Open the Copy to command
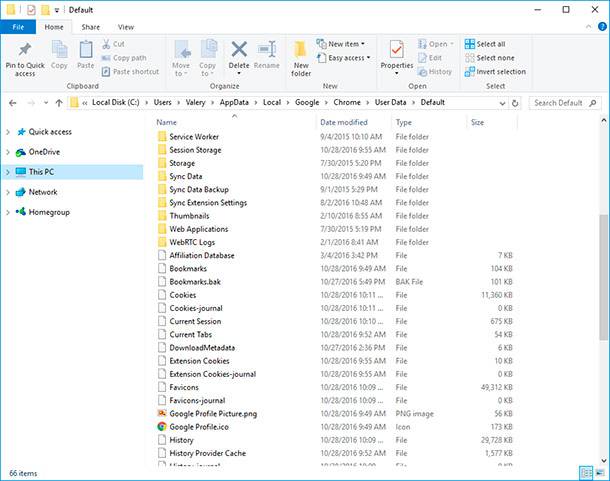610x481 pixels. pos(208,58)
